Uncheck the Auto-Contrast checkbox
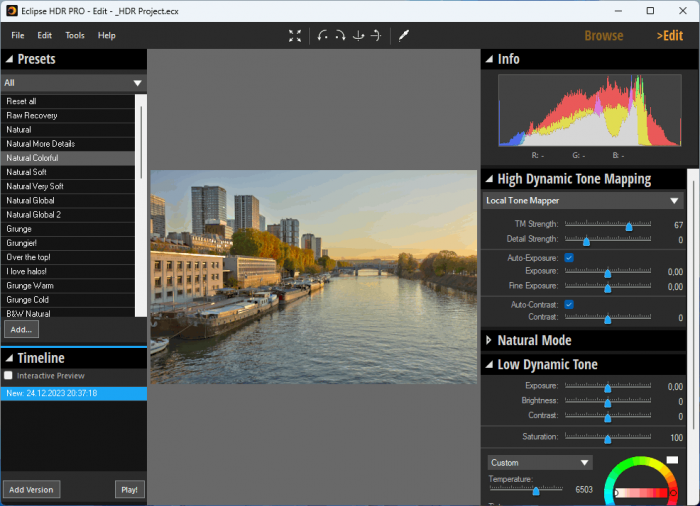This screenshot has height=506, width=700. pos(569,304)
